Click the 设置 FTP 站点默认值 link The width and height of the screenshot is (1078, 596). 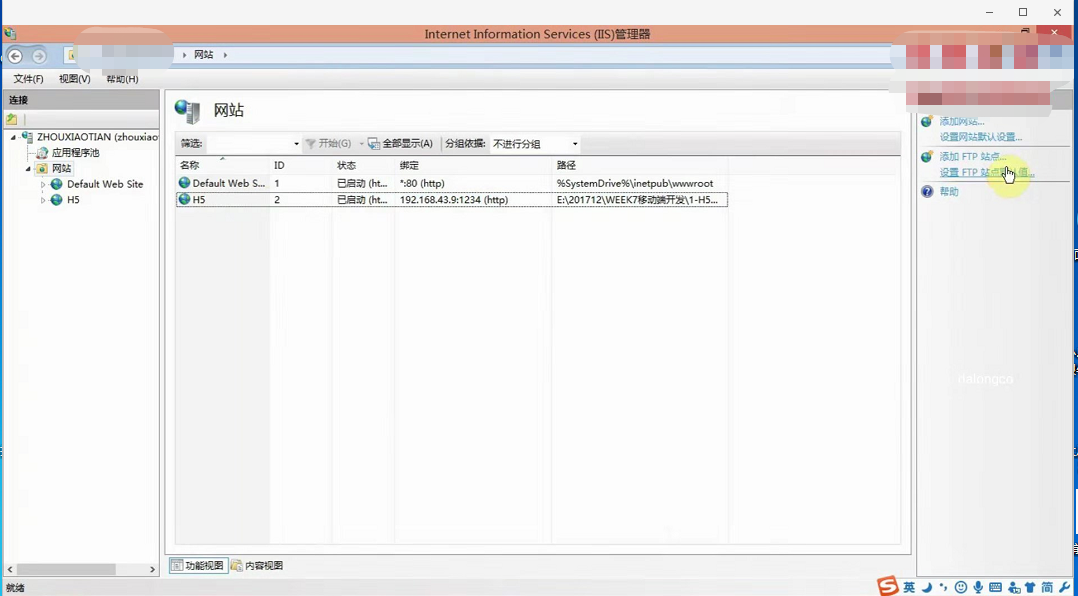(987, 173)
